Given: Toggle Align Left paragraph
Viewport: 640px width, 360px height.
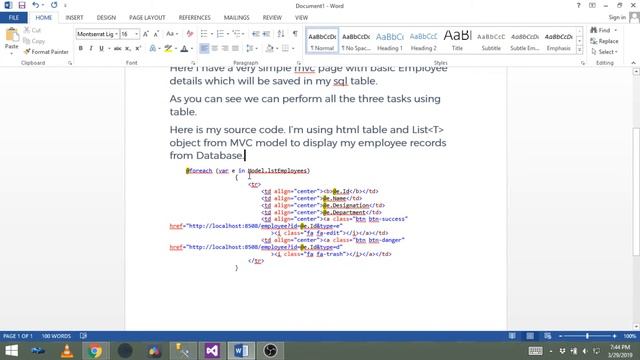Looking at the screenshot, I should click(x=204, y=49).
